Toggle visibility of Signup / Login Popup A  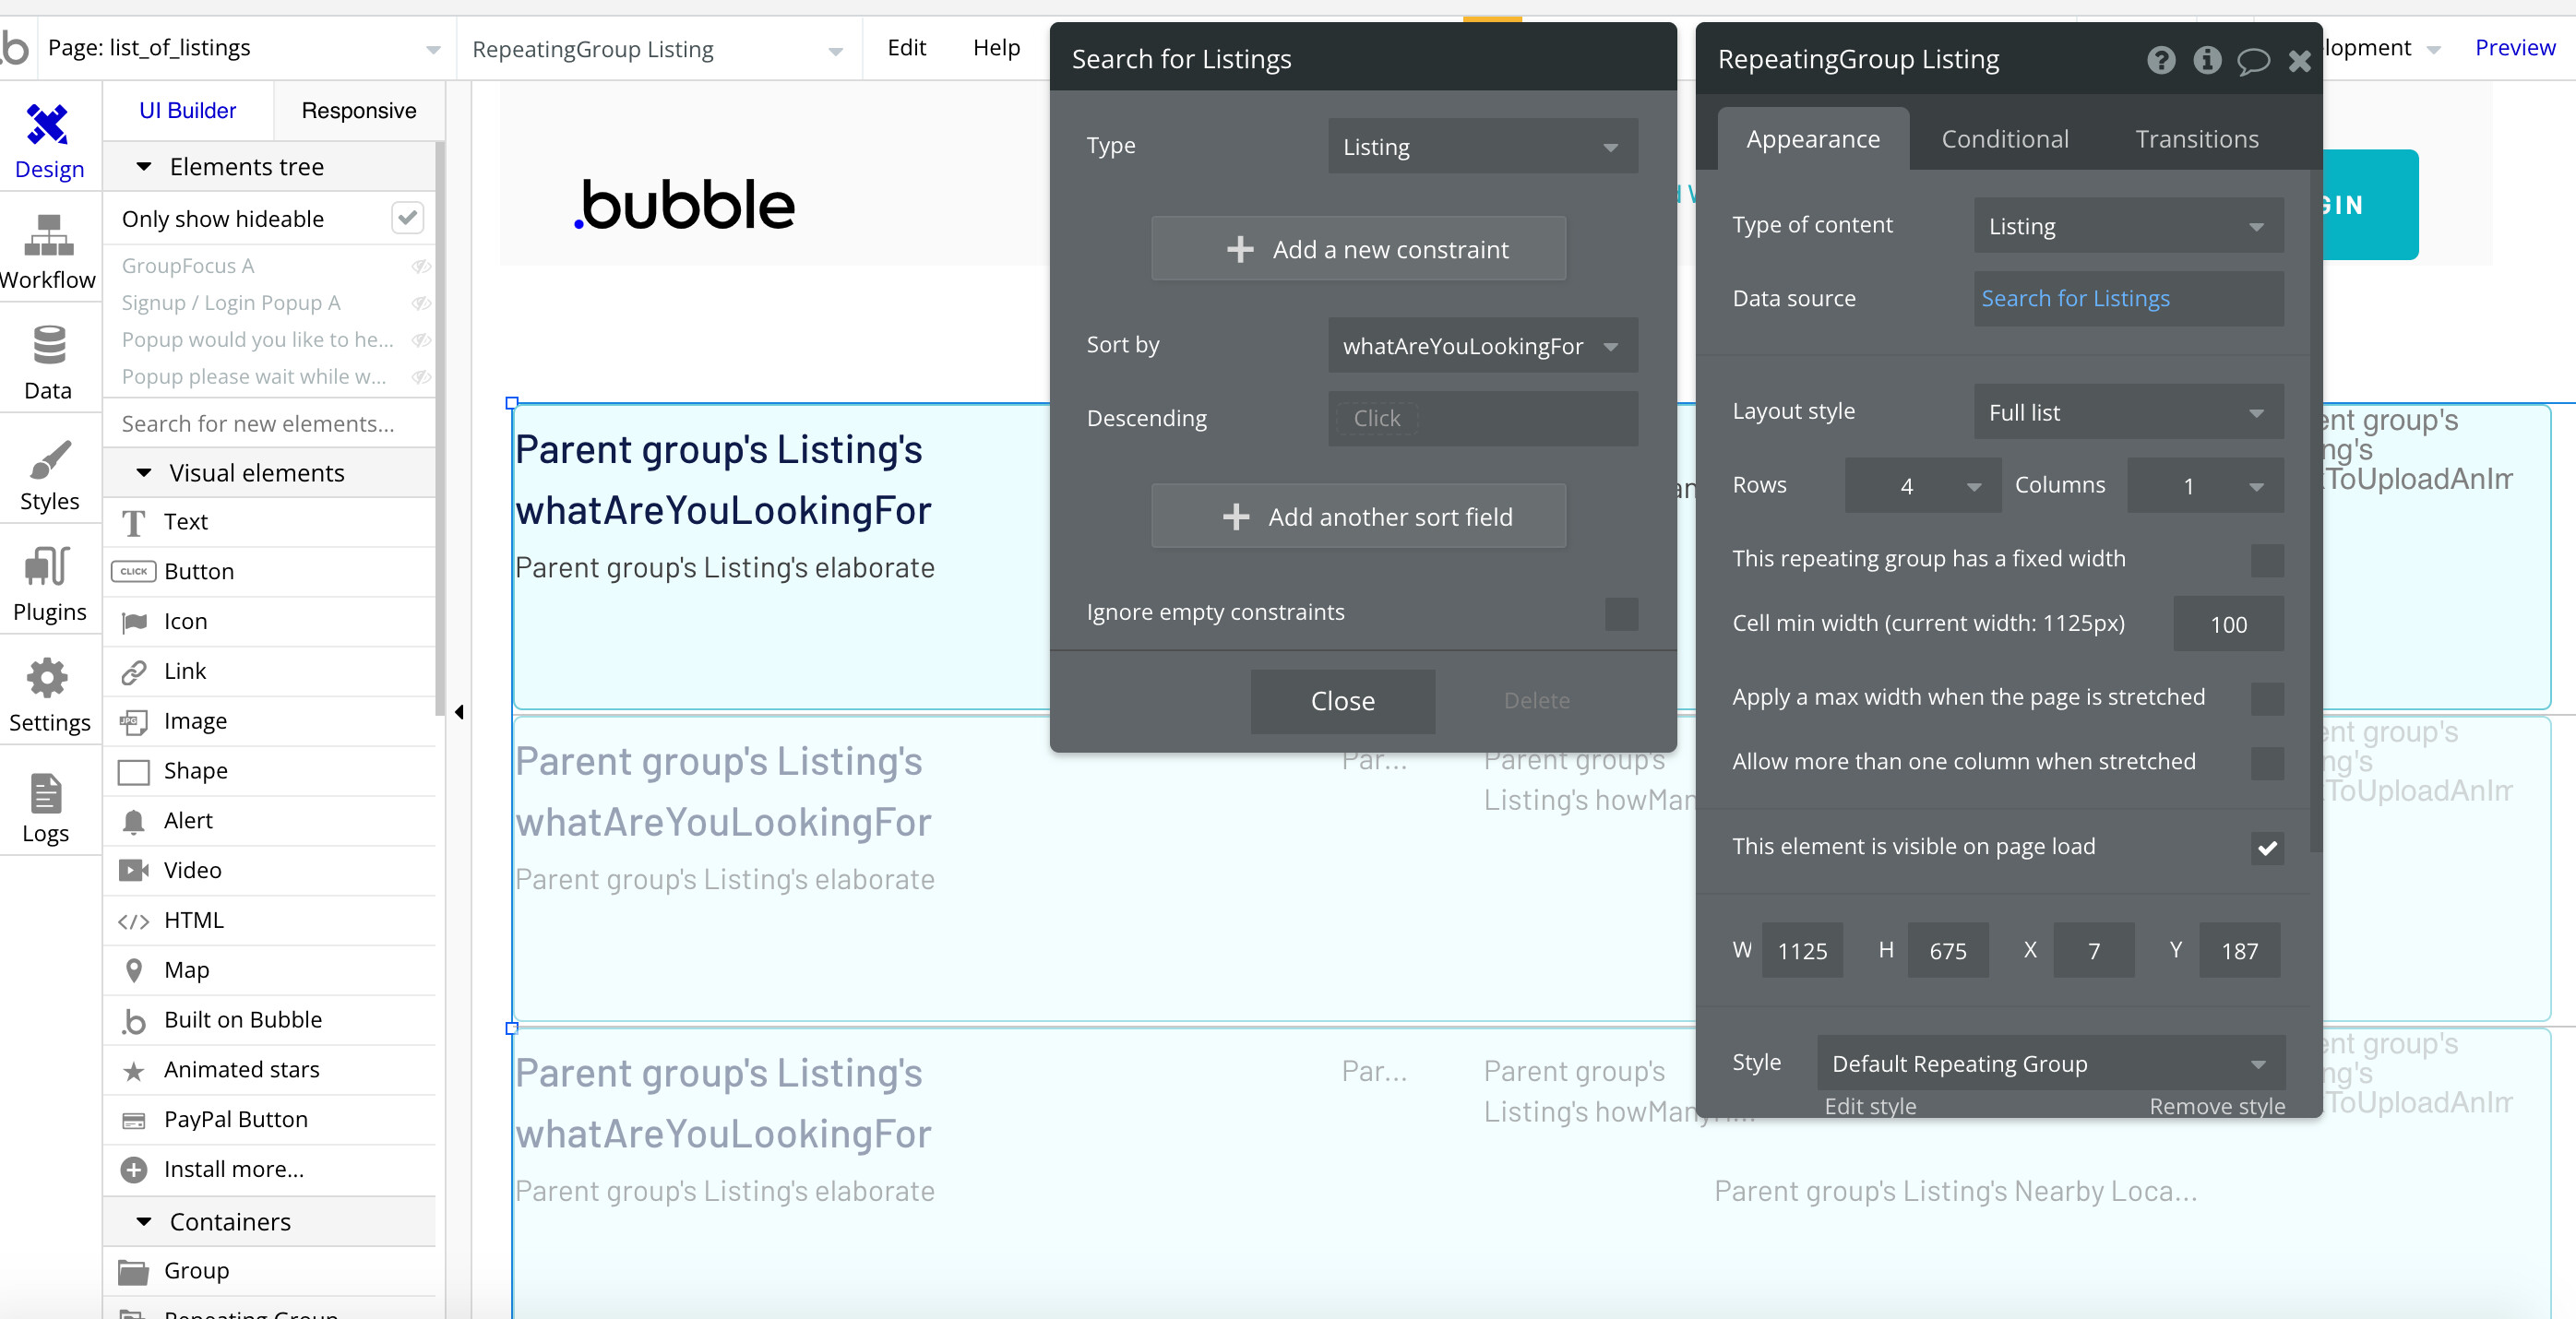pos(421,303)
